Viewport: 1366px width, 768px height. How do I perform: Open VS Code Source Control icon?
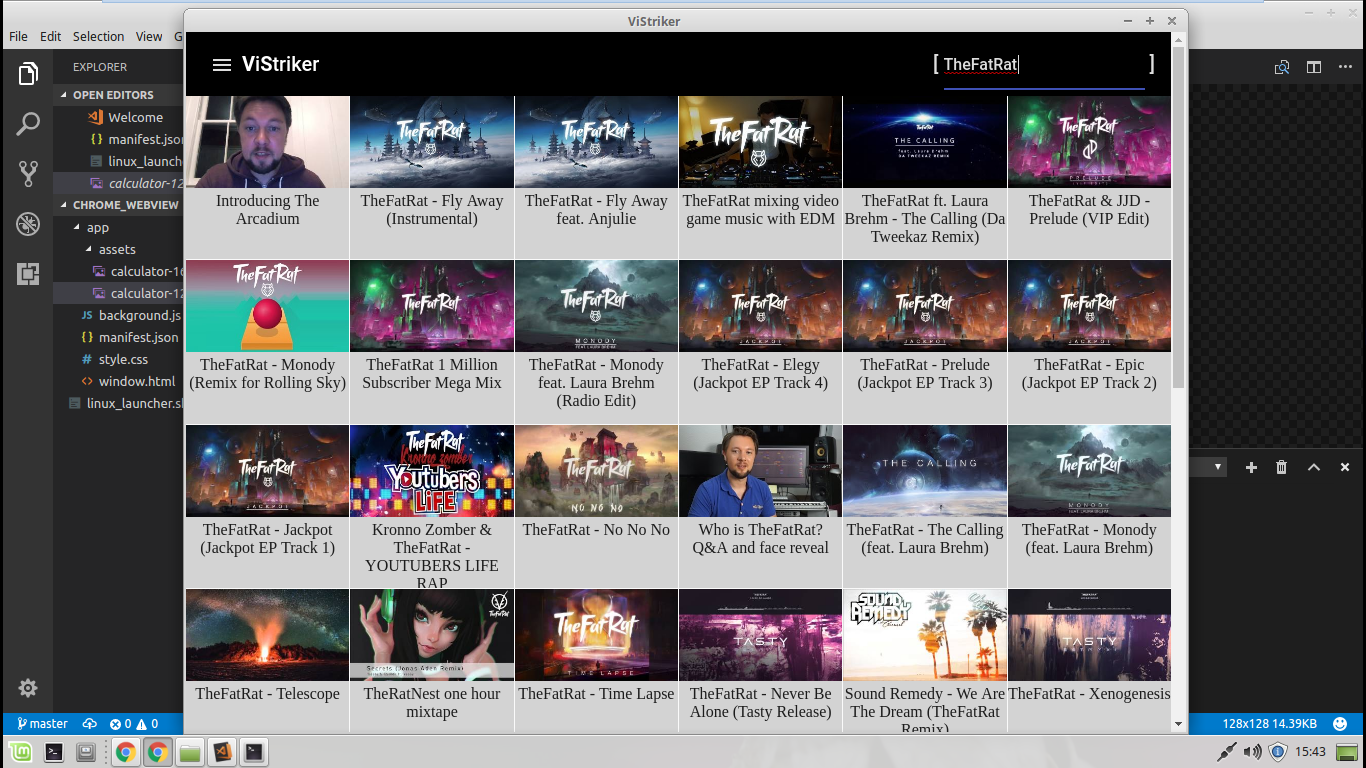(x=28, y=174)
